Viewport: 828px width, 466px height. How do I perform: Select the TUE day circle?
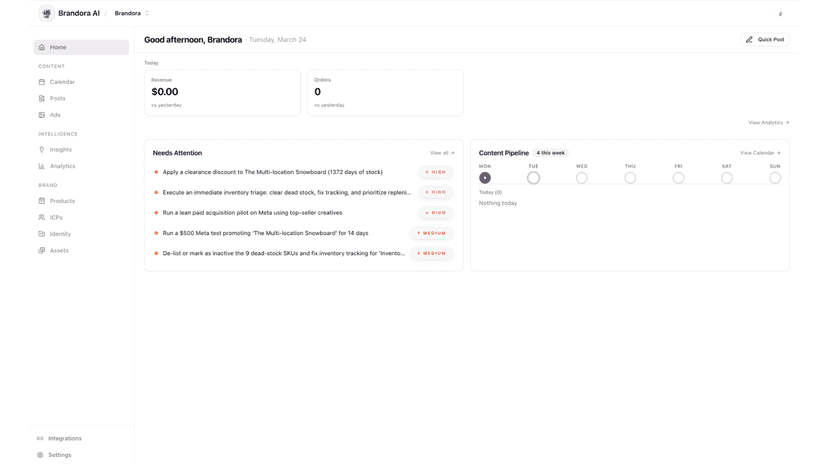pyautogui.click(x=533, y=178)
